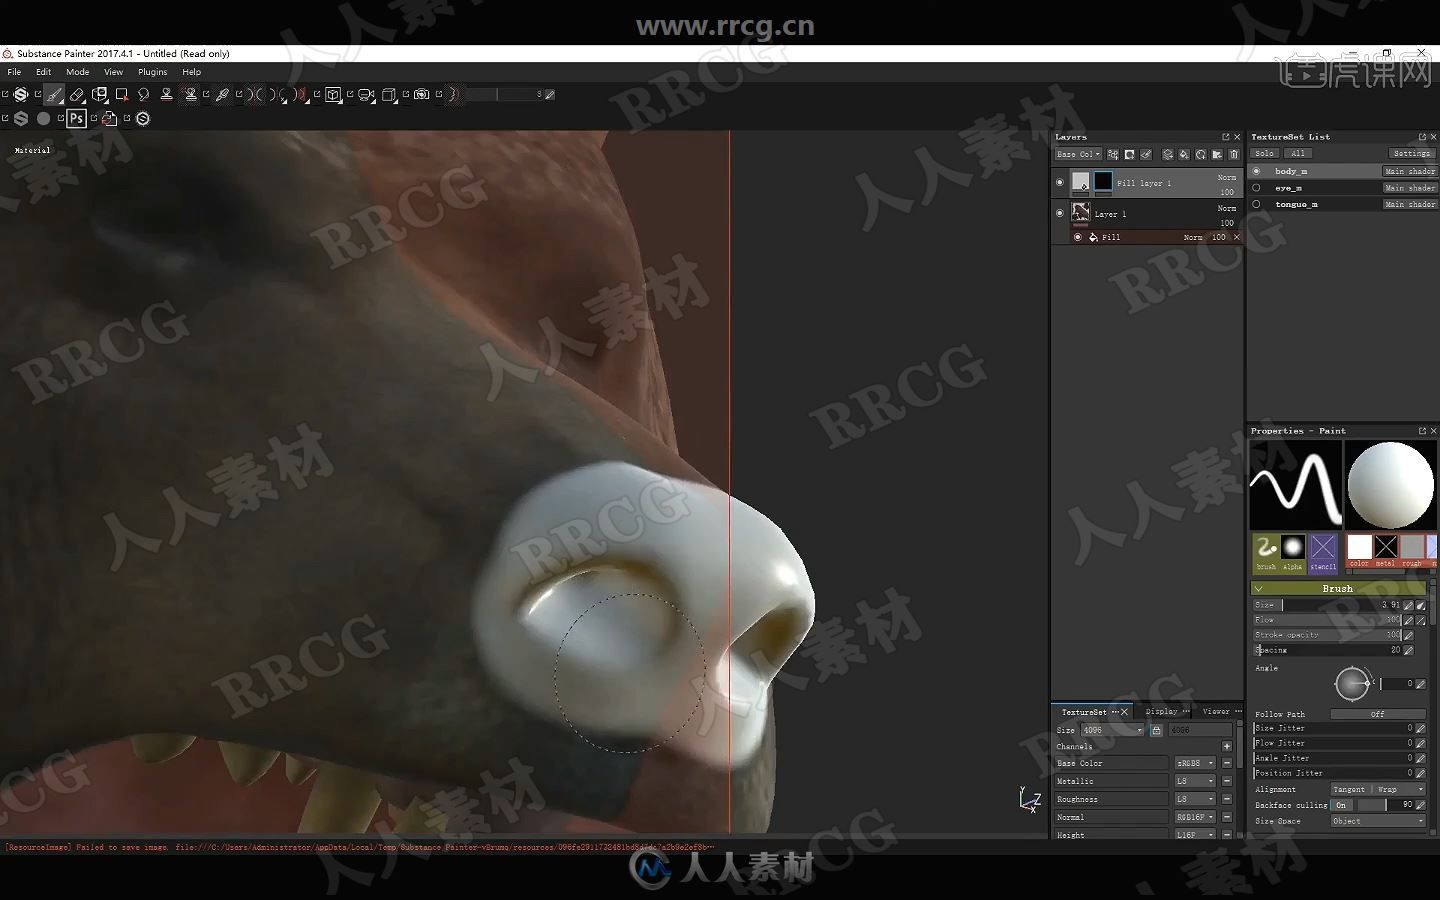
Task: Select the Material picker eyedropper tool
Action: pyautogui.click(x=222, y=94)
